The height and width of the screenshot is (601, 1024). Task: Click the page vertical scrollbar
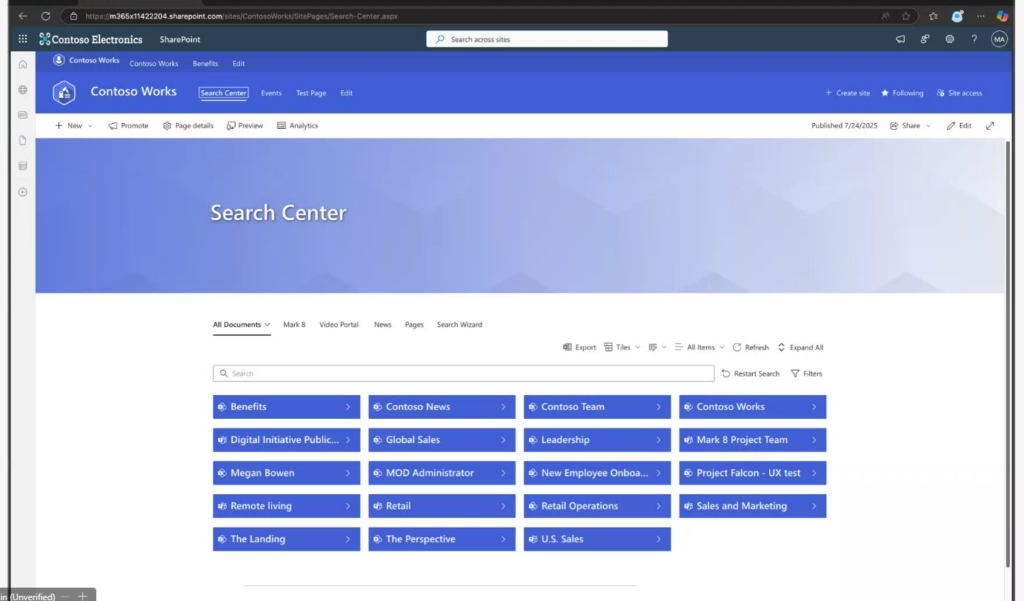[1008, 353]
